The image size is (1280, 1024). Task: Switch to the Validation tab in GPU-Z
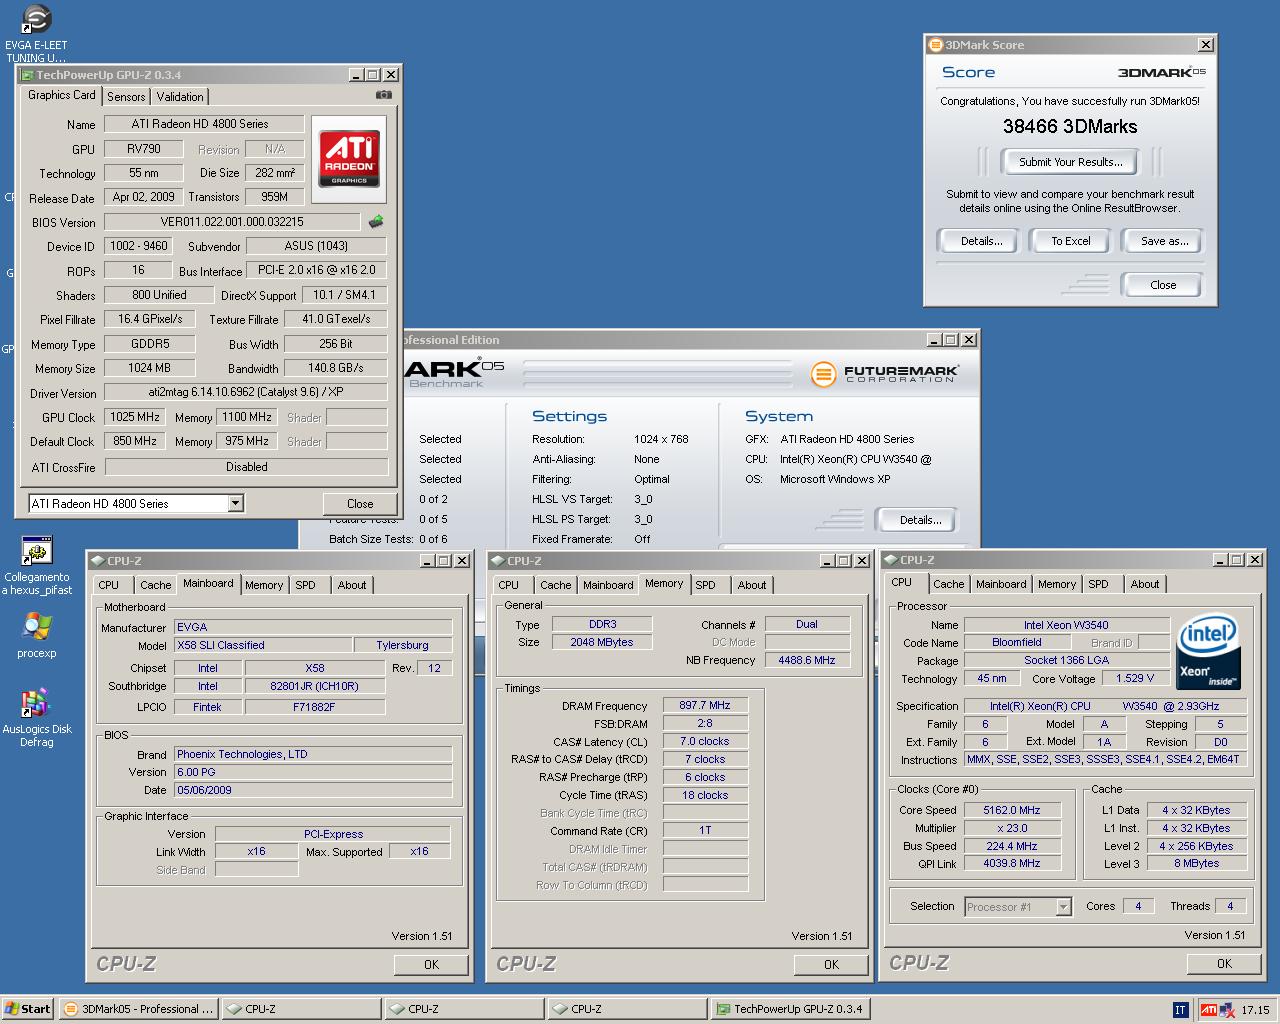pos(180,97)
